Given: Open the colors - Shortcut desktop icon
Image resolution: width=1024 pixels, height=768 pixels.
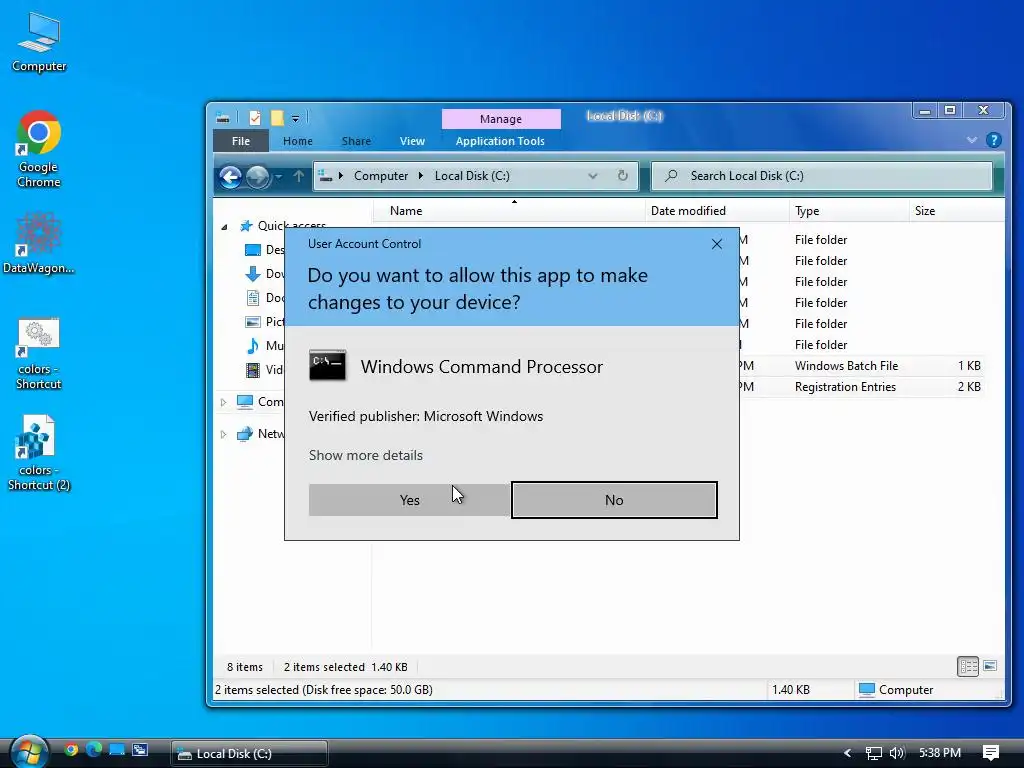Looking at the screenshot, I should pyautogui.click(x=39, y=353).
